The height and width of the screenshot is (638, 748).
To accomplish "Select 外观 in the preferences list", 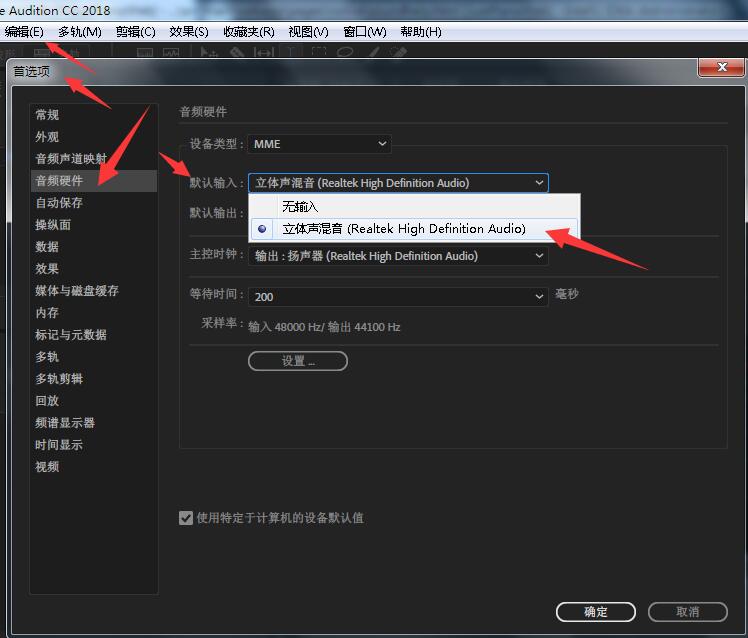I will pos(94,136).
